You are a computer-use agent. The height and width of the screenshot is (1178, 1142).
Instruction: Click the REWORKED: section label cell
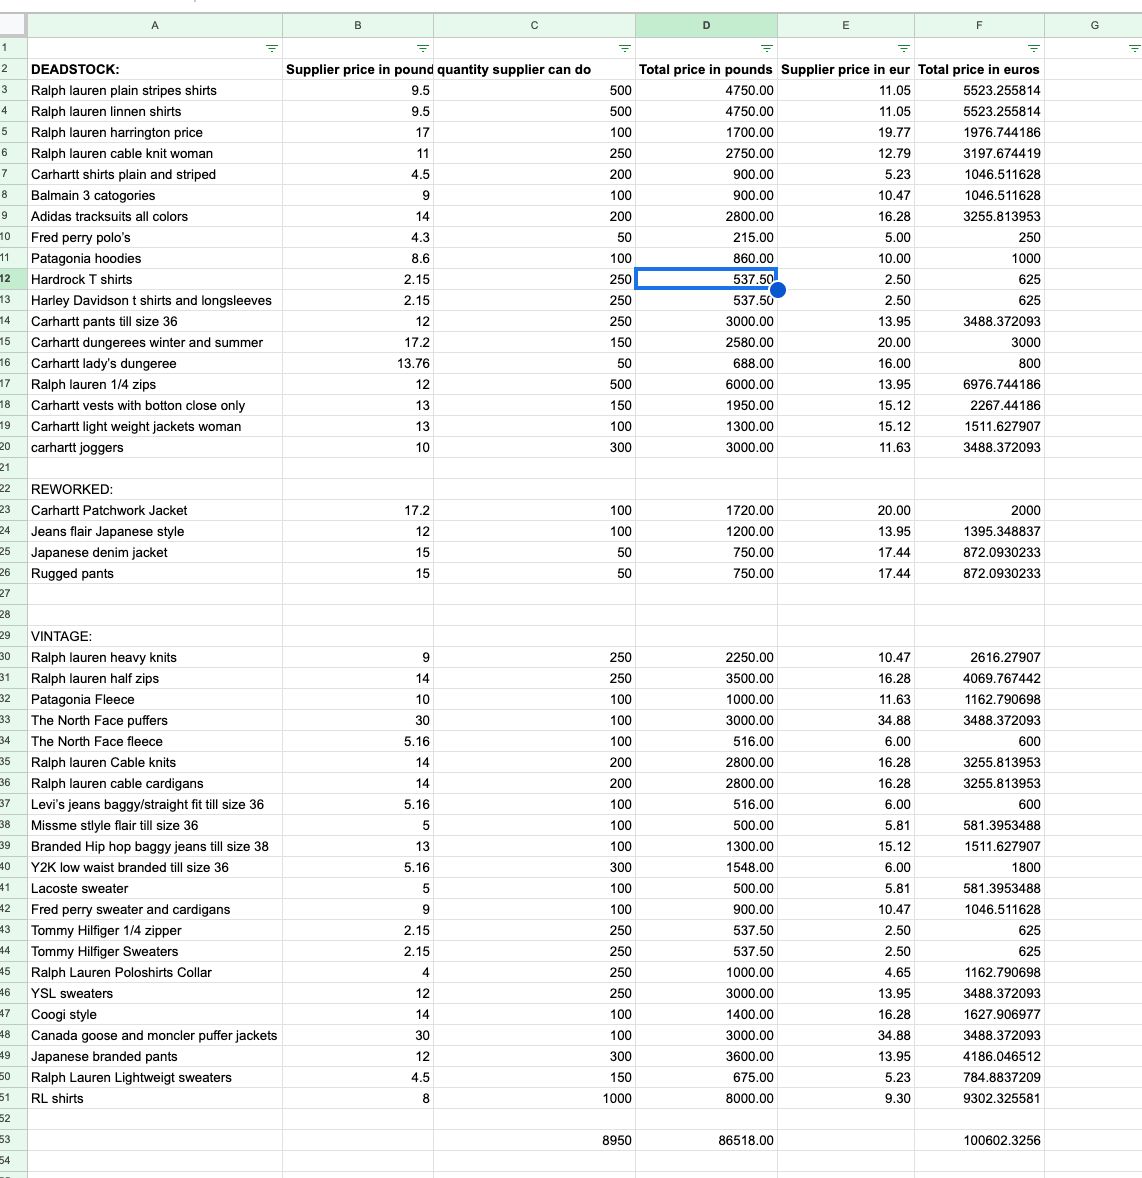pos(155,489)
